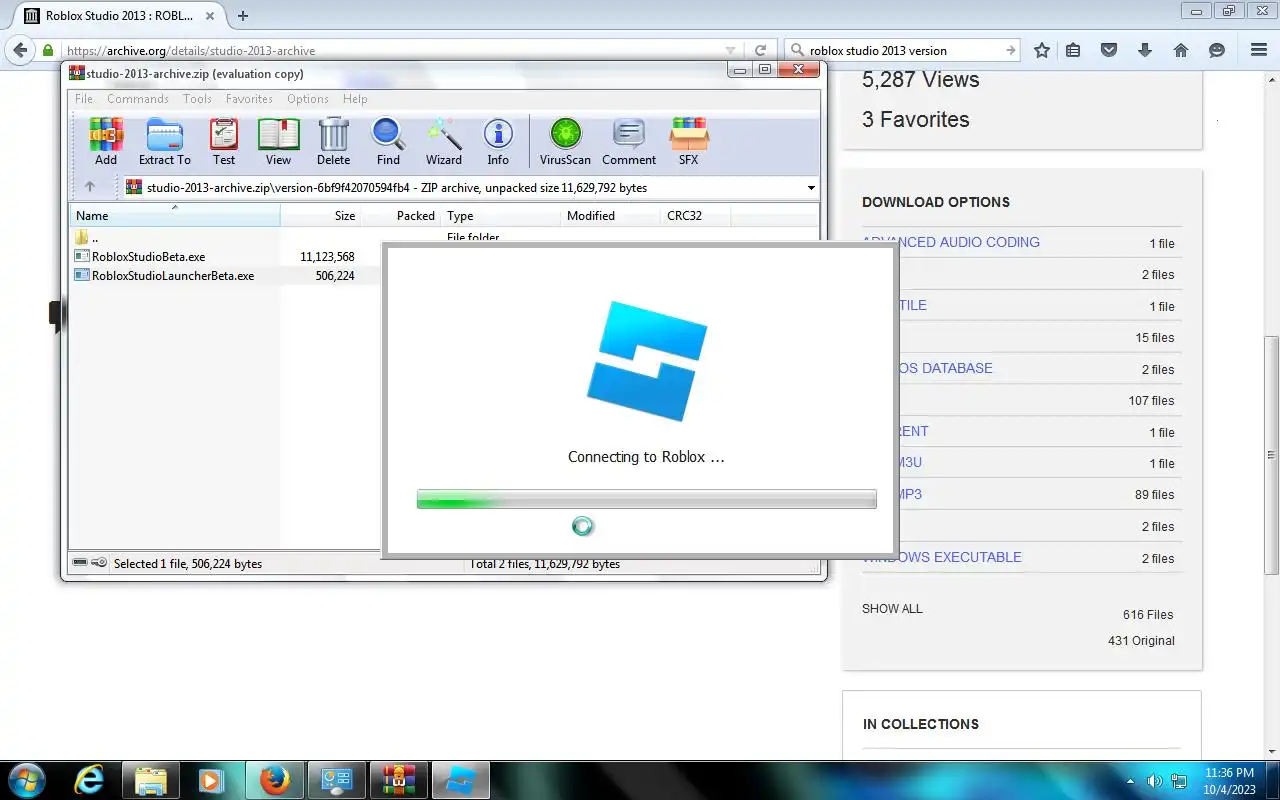Expand the archive path dropdown
This screenshot has height=800, width=1280.
tap(811, 187)
